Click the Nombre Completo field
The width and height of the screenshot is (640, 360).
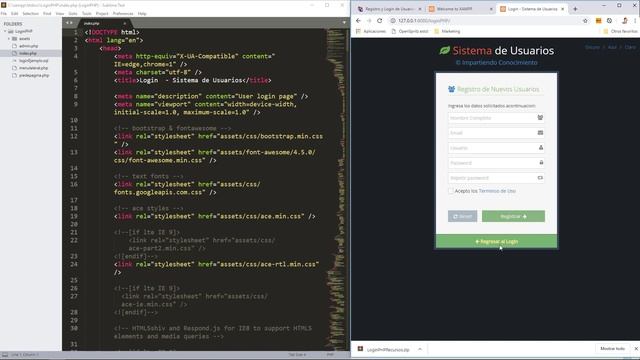496,118
